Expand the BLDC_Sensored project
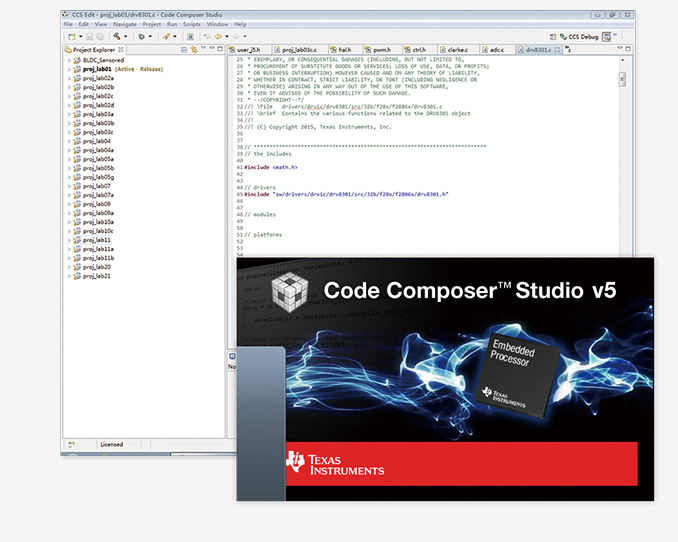 click(x=69, y=60)
